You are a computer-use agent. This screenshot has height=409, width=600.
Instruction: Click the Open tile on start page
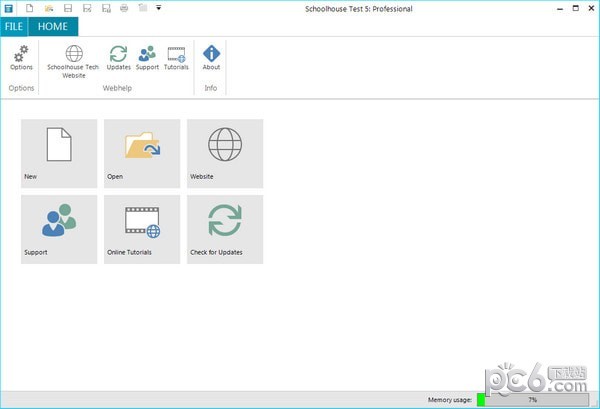pyautogui.click(x=142, y=153)
